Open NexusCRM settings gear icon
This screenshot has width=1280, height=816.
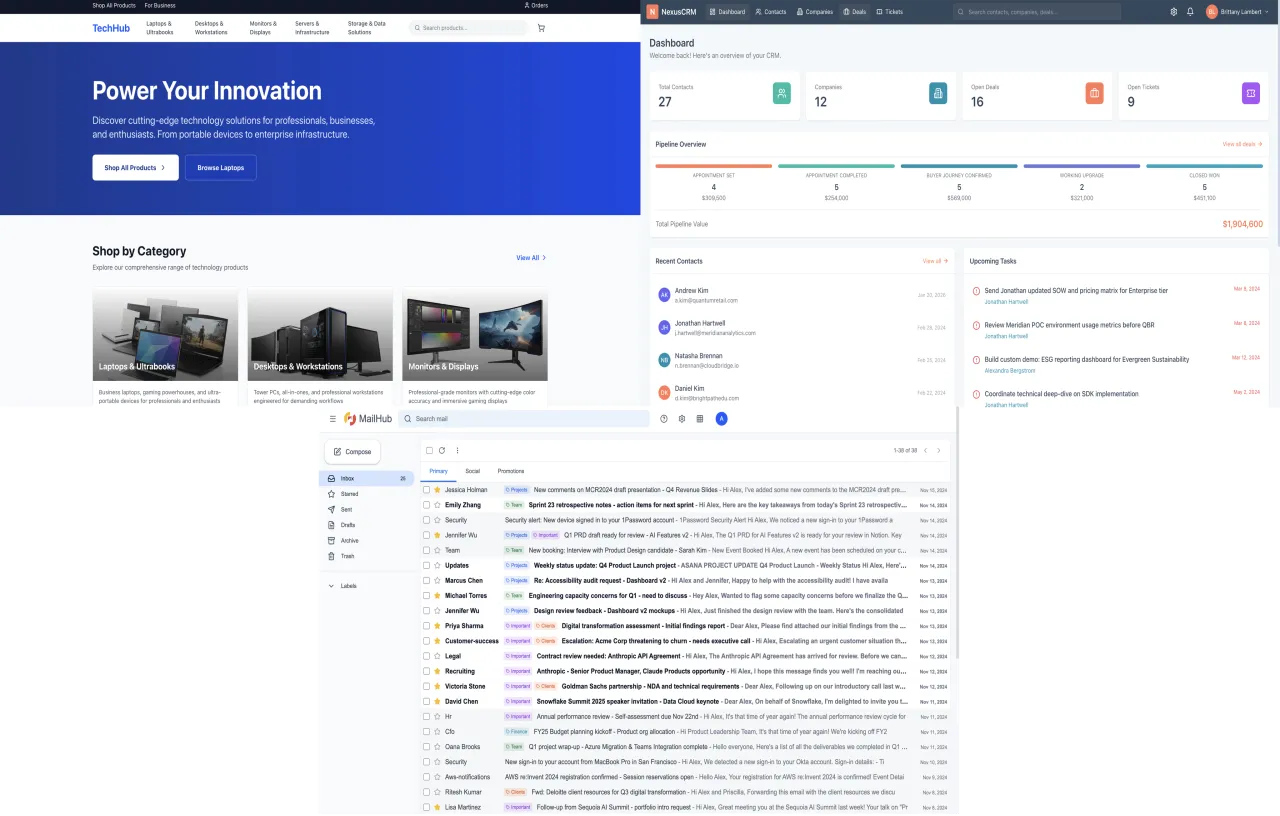tap(1174, 12)
